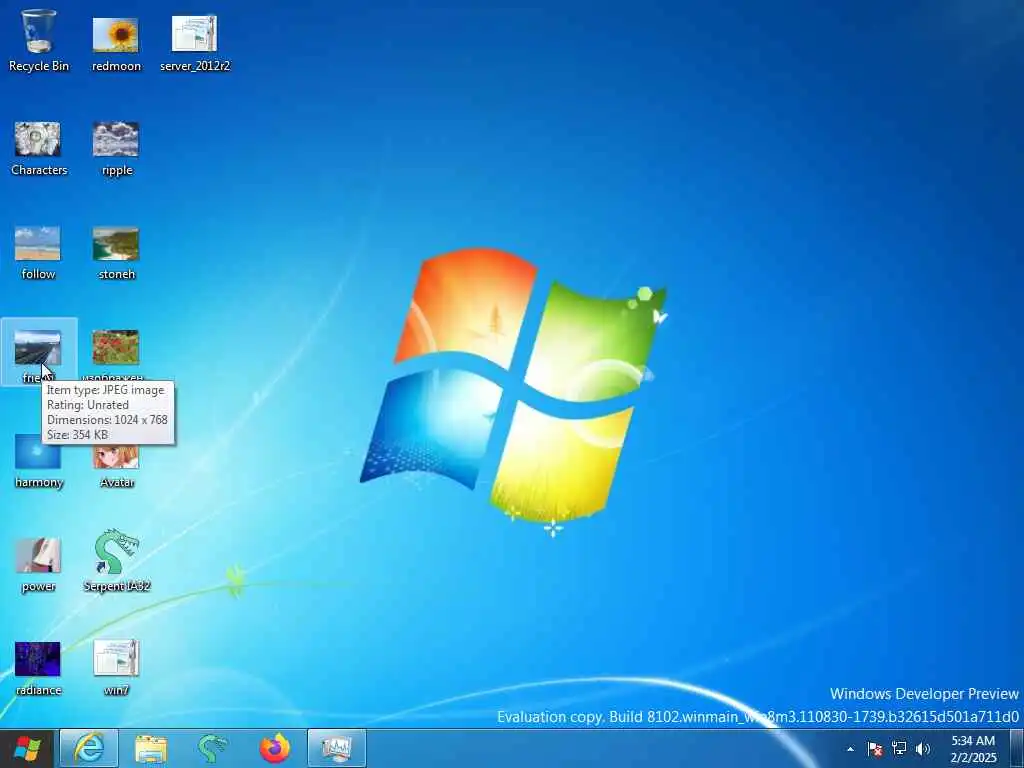
Task: Select the radiance image icon
Action: coord(38,669)
